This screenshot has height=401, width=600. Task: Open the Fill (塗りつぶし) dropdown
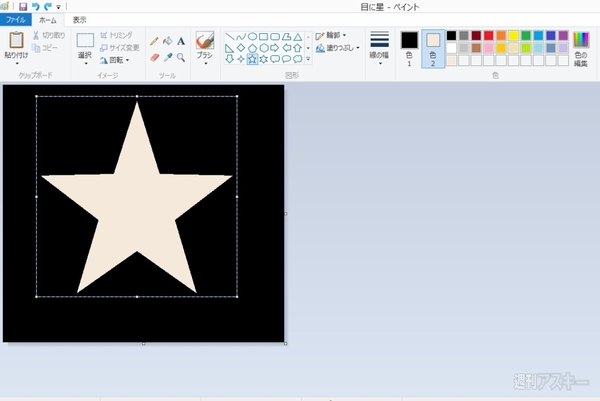[335, 47]
